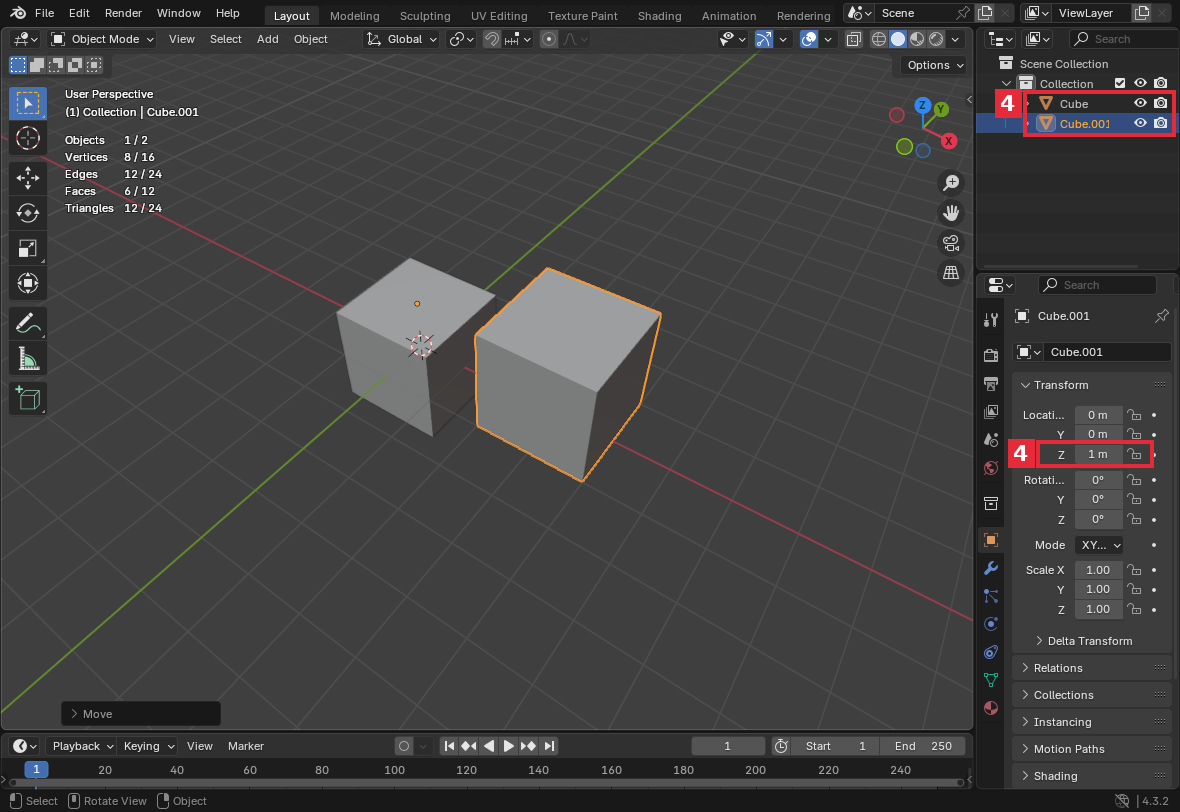Uncheck the Collection exclude checkbox
Image resolution: width=1180 pixels, height=812 pixels.
tap(1120, 84)
